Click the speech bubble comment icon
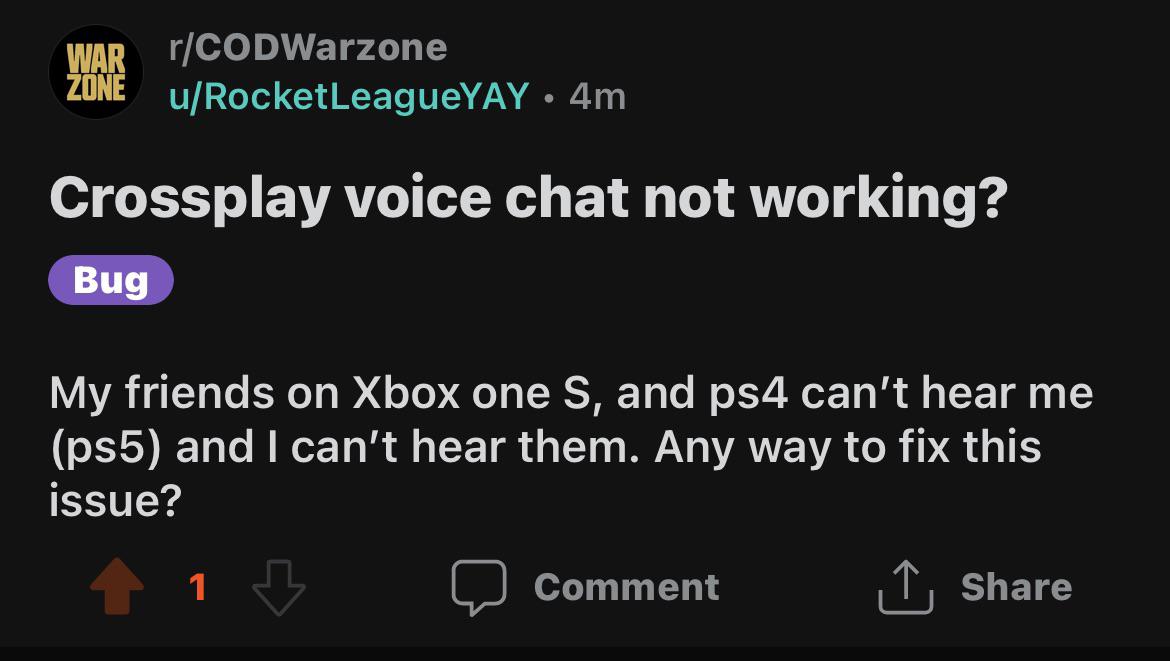The width and height of the screenshot is (1170, 661). (481, 588)
